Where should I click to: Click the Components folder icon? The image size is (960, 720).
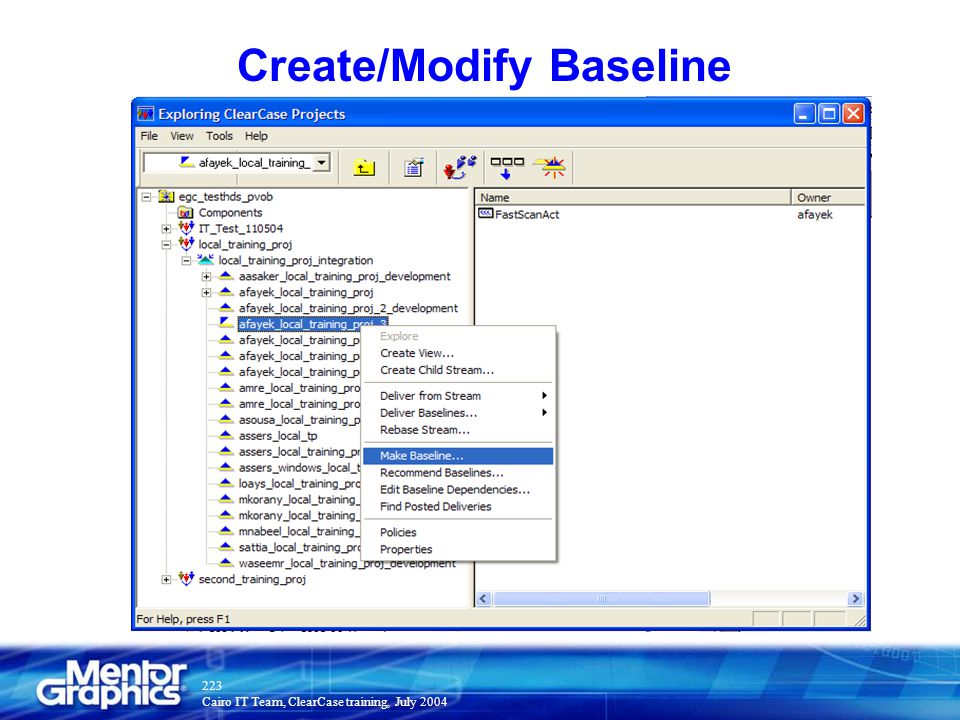tap(185, 212)
